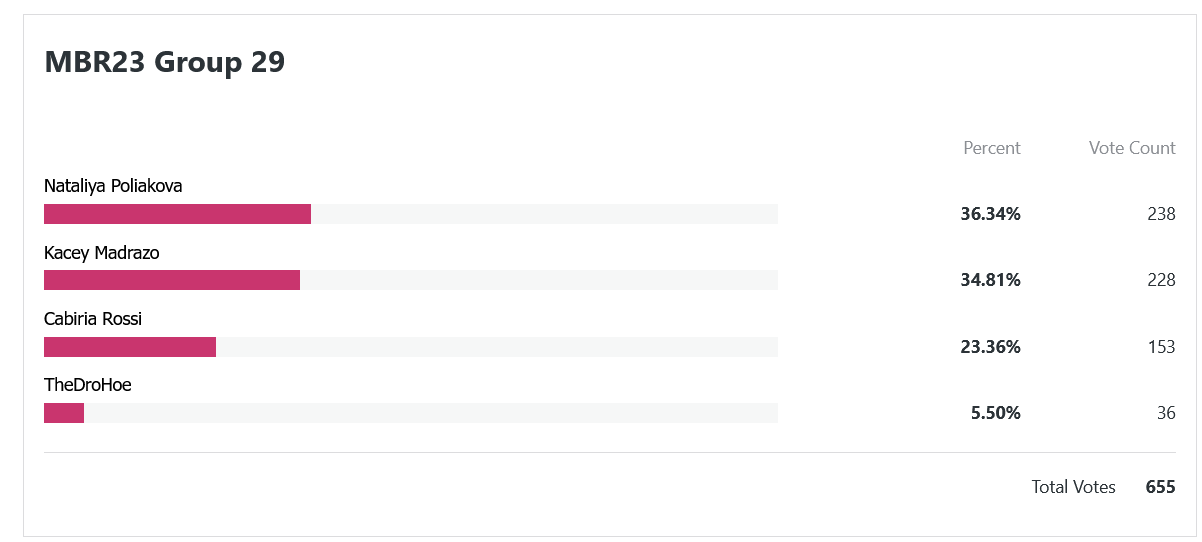Viewport: 1202px width, 542px height.
Task: Click Nataliya Poliakova's pink result bar
Action: pos(177,214)
